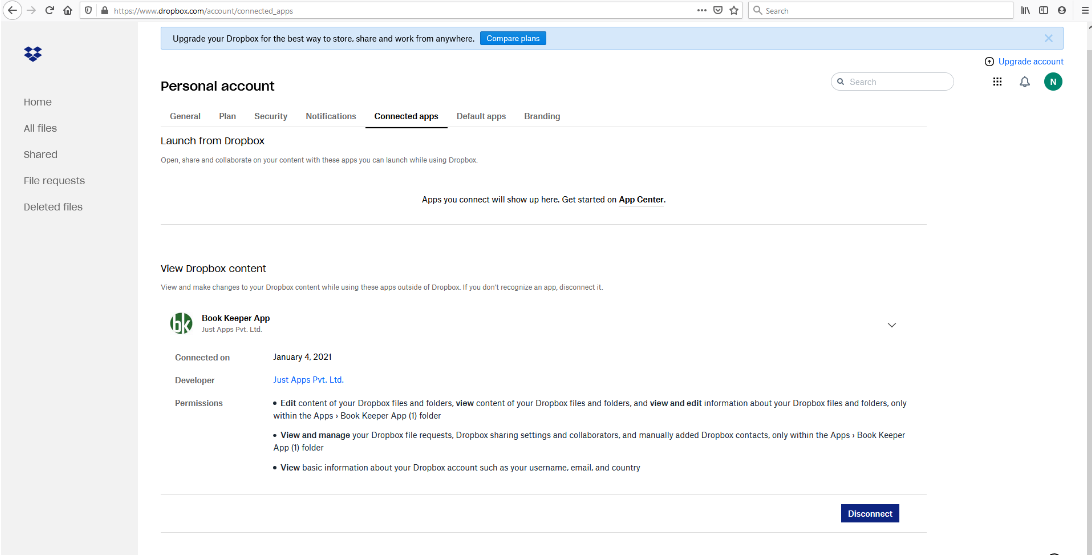The image size is (1092, 555).
Task: Dismiss the upgrade banner with X
Action: pos(1049,38)
